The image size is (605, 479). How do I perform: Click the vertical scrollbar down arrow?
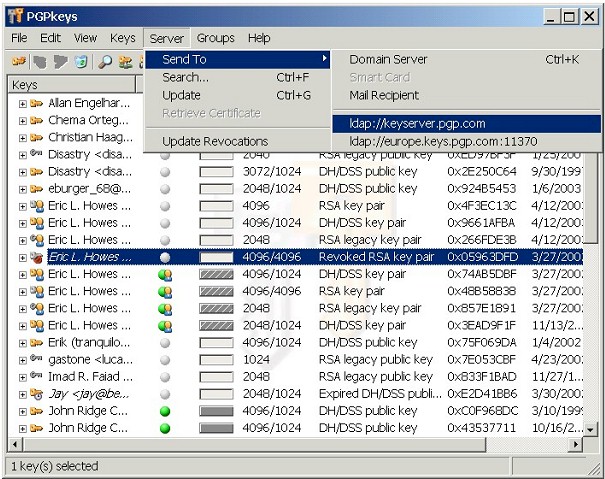tap(590, 429)
